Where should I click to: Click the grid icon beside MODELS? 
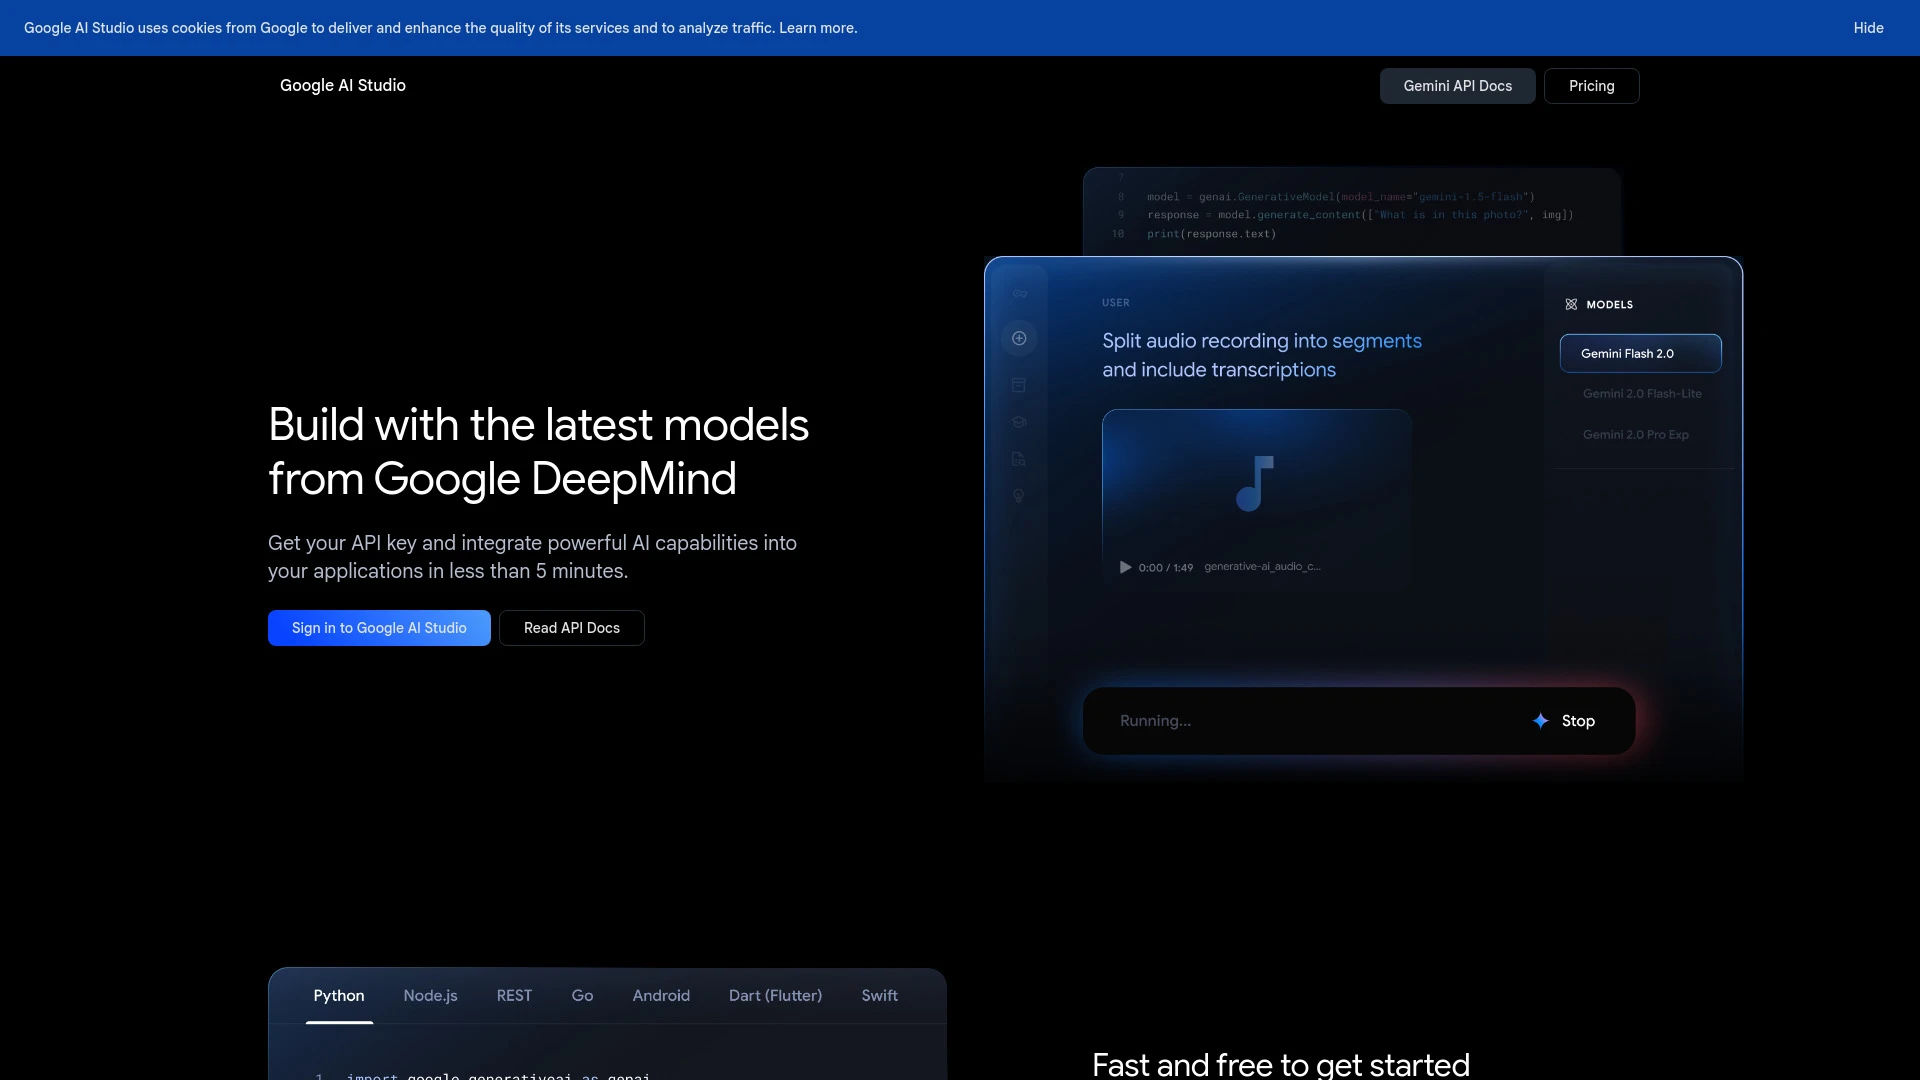coord(1570,304)
